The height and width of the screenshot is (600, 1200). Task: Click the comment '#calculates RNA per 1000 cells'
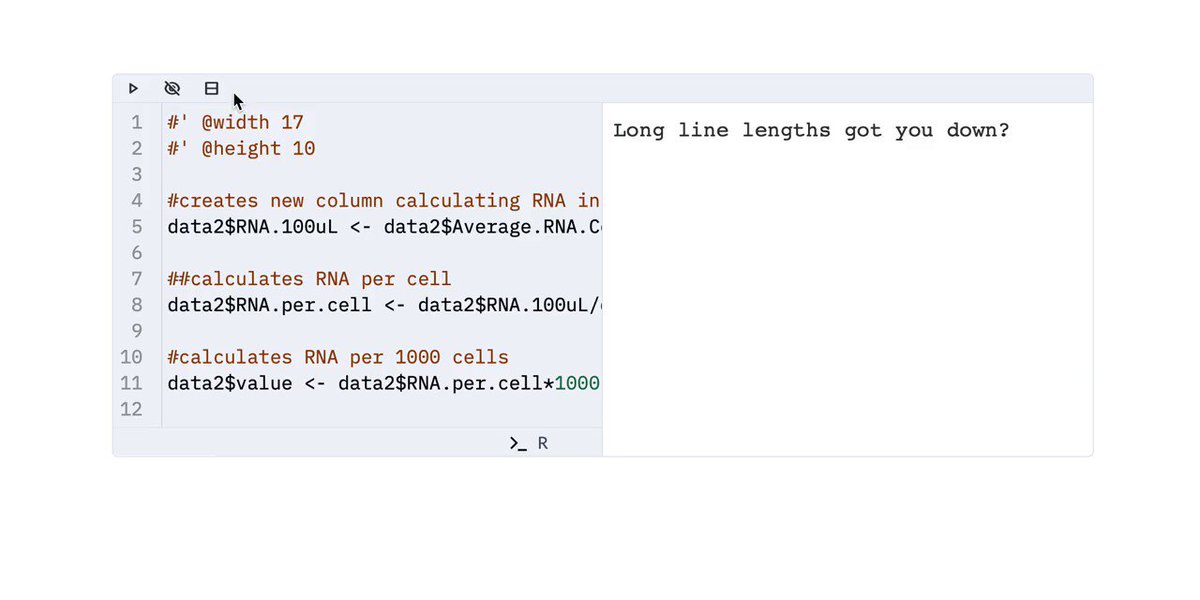coord(338,357)
